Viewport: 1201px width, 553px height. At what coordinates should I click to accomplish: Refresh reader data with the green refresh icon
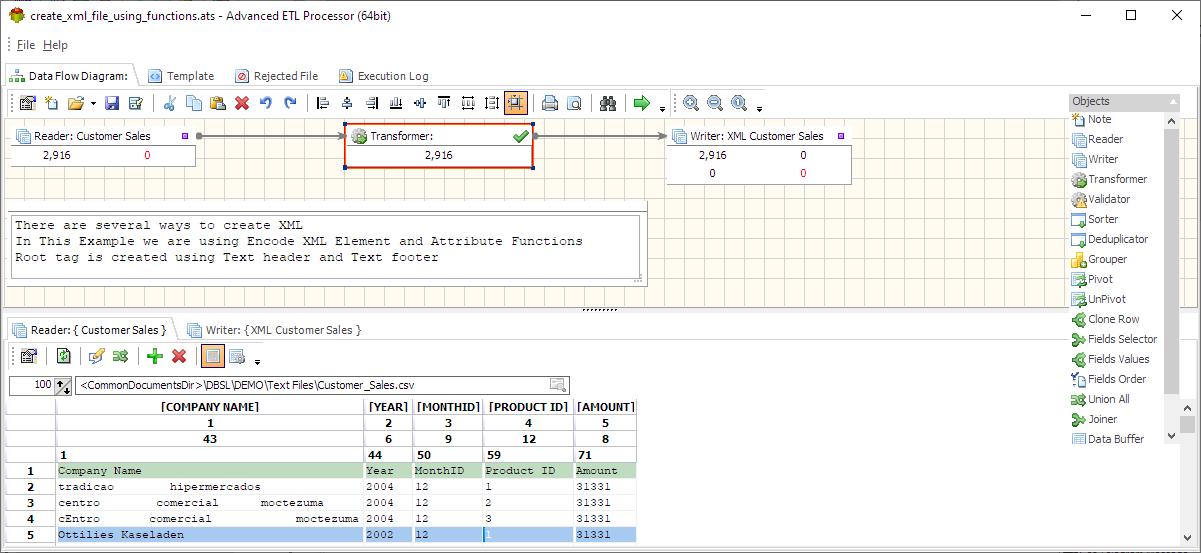pyautogui.click(x=63, y=355)
